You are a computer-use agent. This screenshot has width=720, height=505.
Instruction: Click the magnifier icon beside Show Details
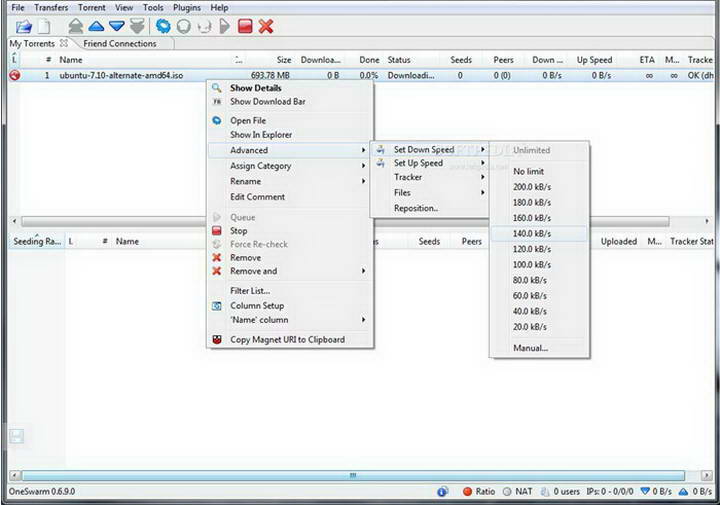pos(217,88)
